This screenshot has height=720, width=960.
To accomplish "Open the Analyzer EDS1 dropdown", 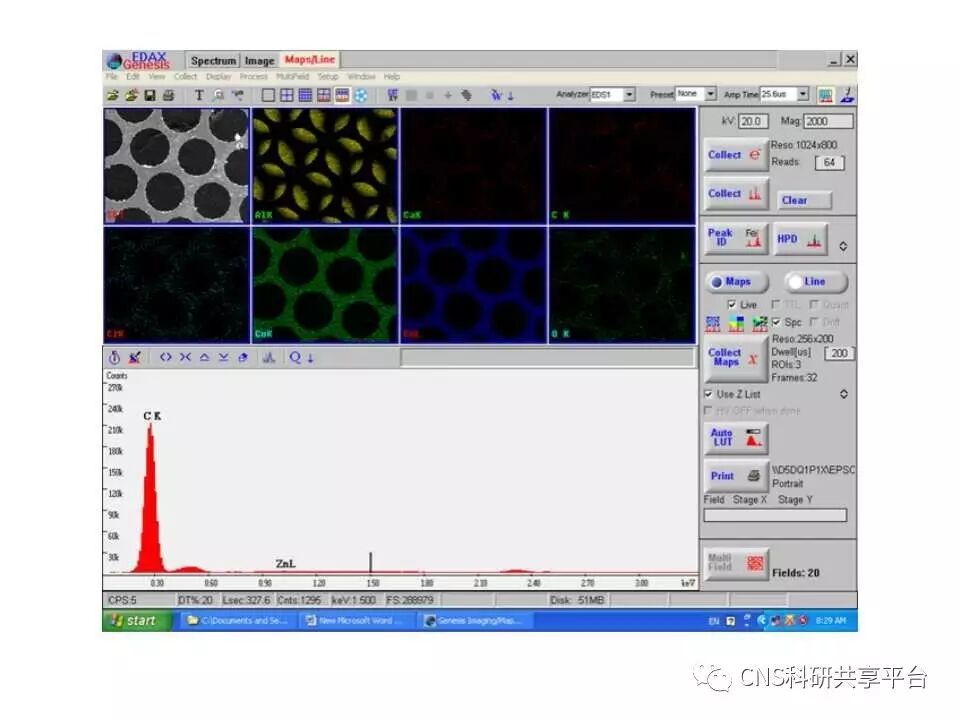I will [629, 94].
